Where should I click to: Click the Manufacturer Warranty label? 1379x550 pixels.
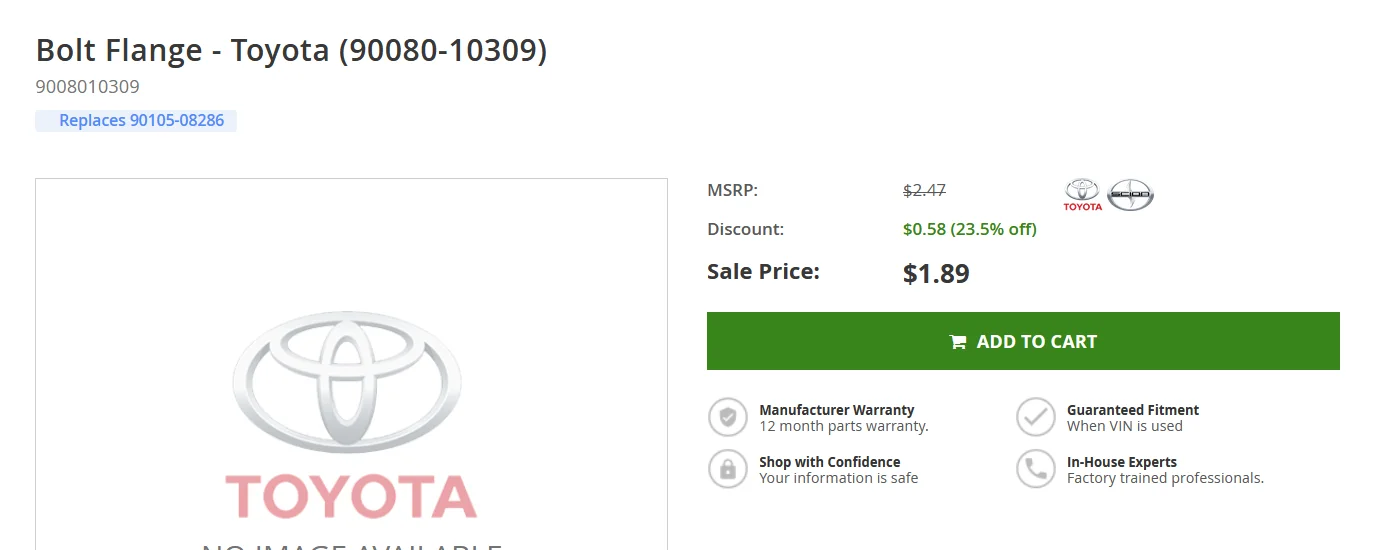[836, 410]
